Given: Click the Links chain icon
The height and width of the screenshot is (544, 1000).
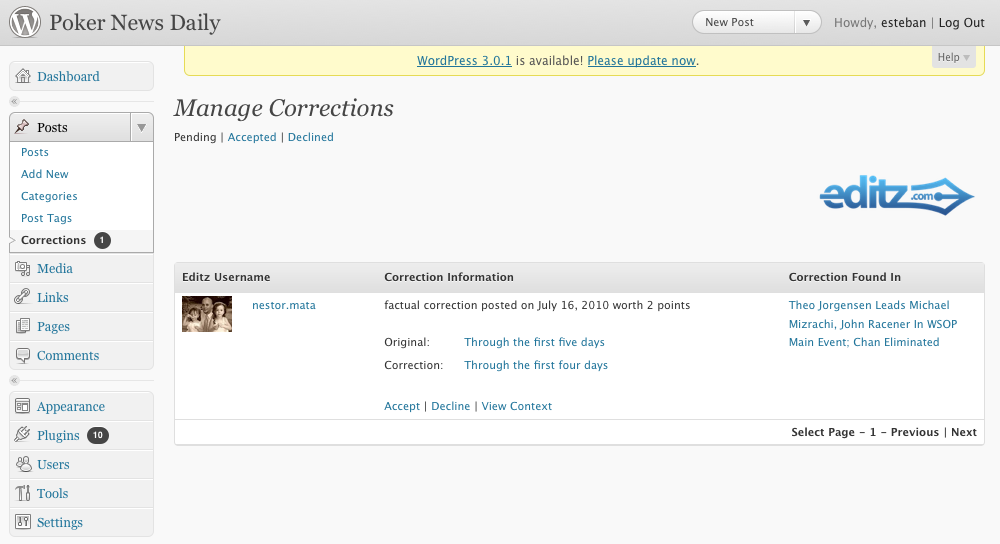Looking at the screenshot, I should 23,297.
